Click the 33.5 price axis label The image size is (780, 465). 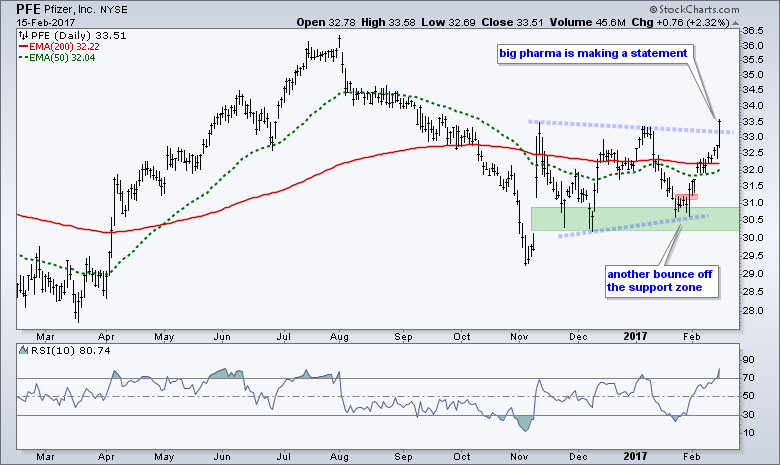[x=753, y=122]
